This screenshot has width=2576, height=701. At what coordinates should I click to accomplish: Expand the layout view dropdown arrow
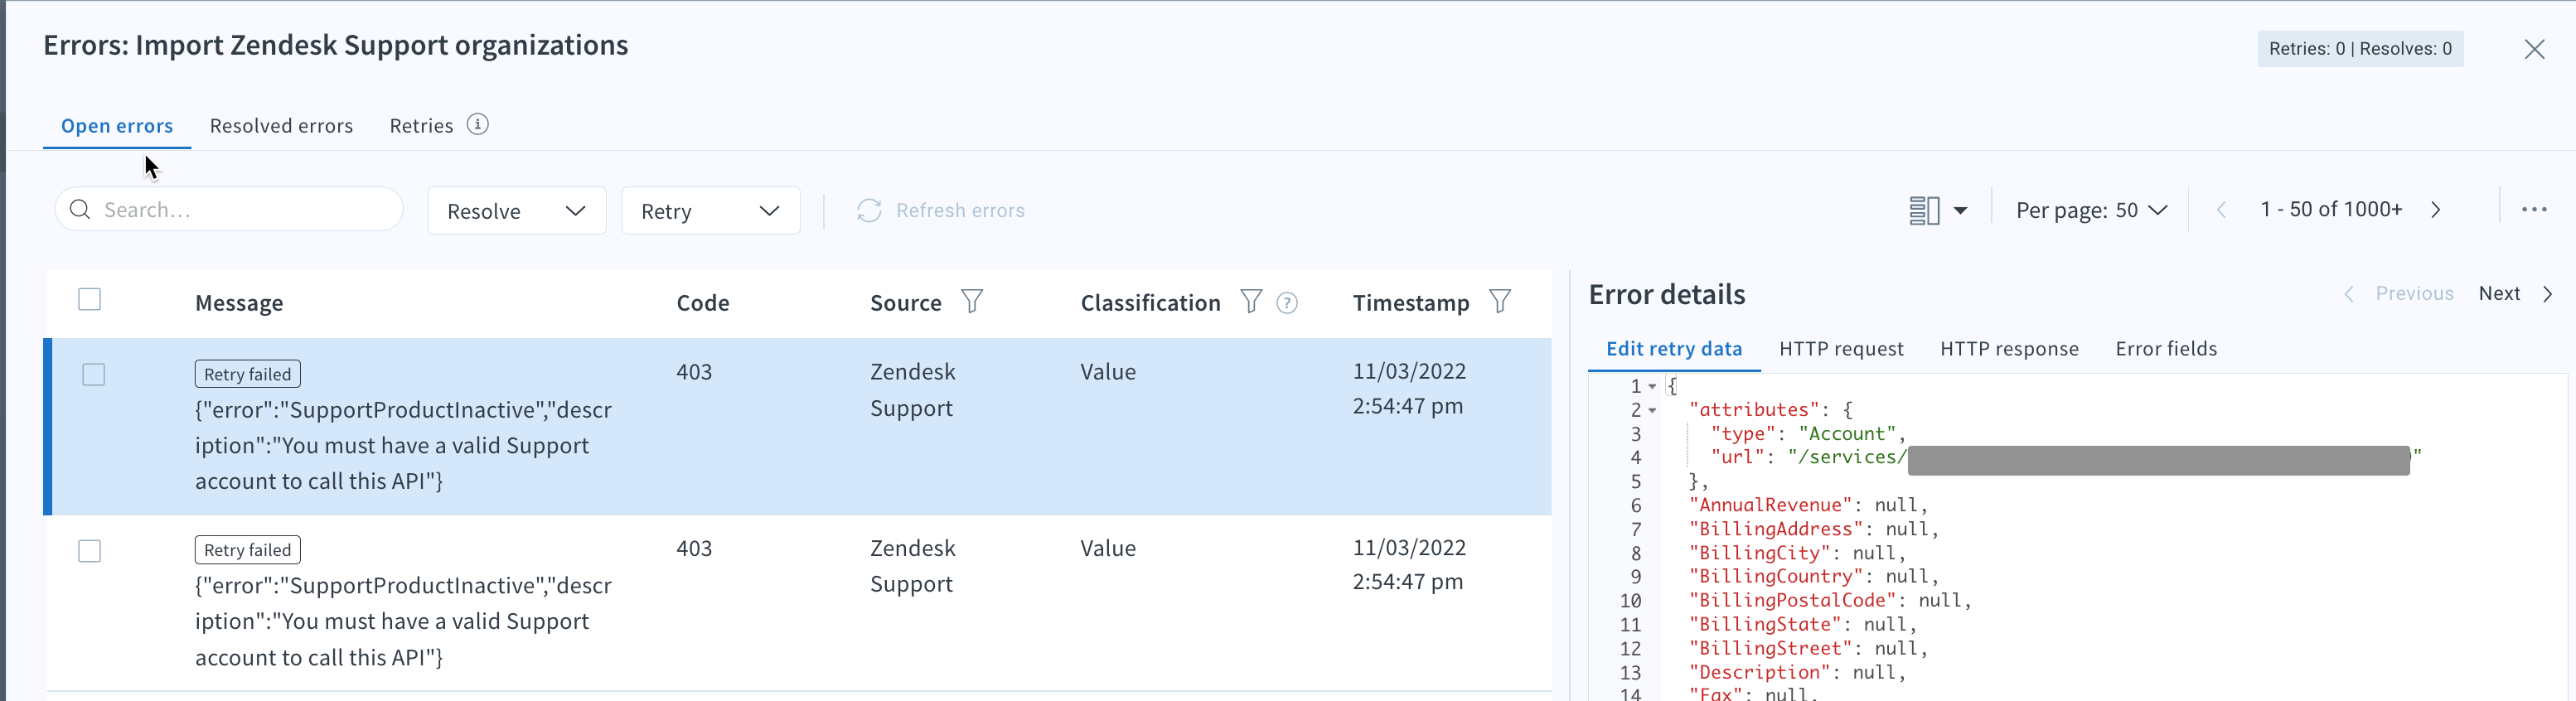1961,211
